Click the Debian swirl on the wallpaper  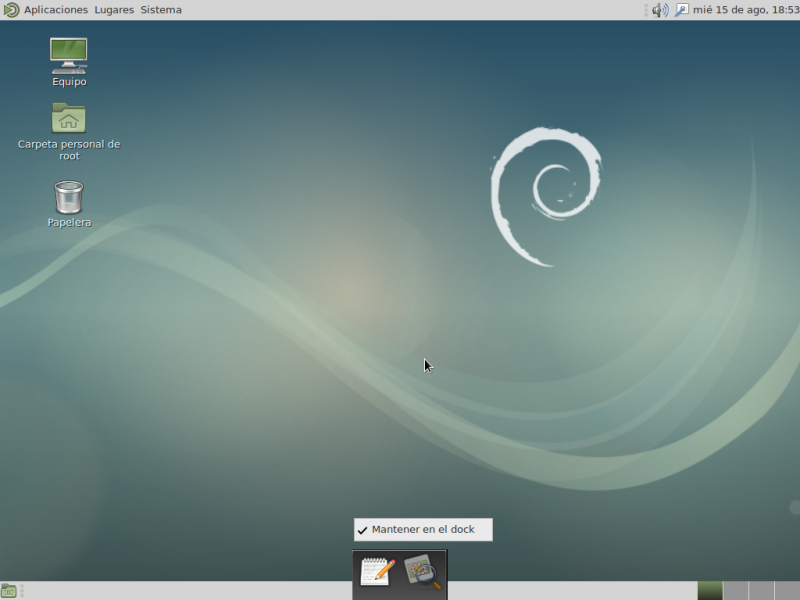[x=545, y=195]
